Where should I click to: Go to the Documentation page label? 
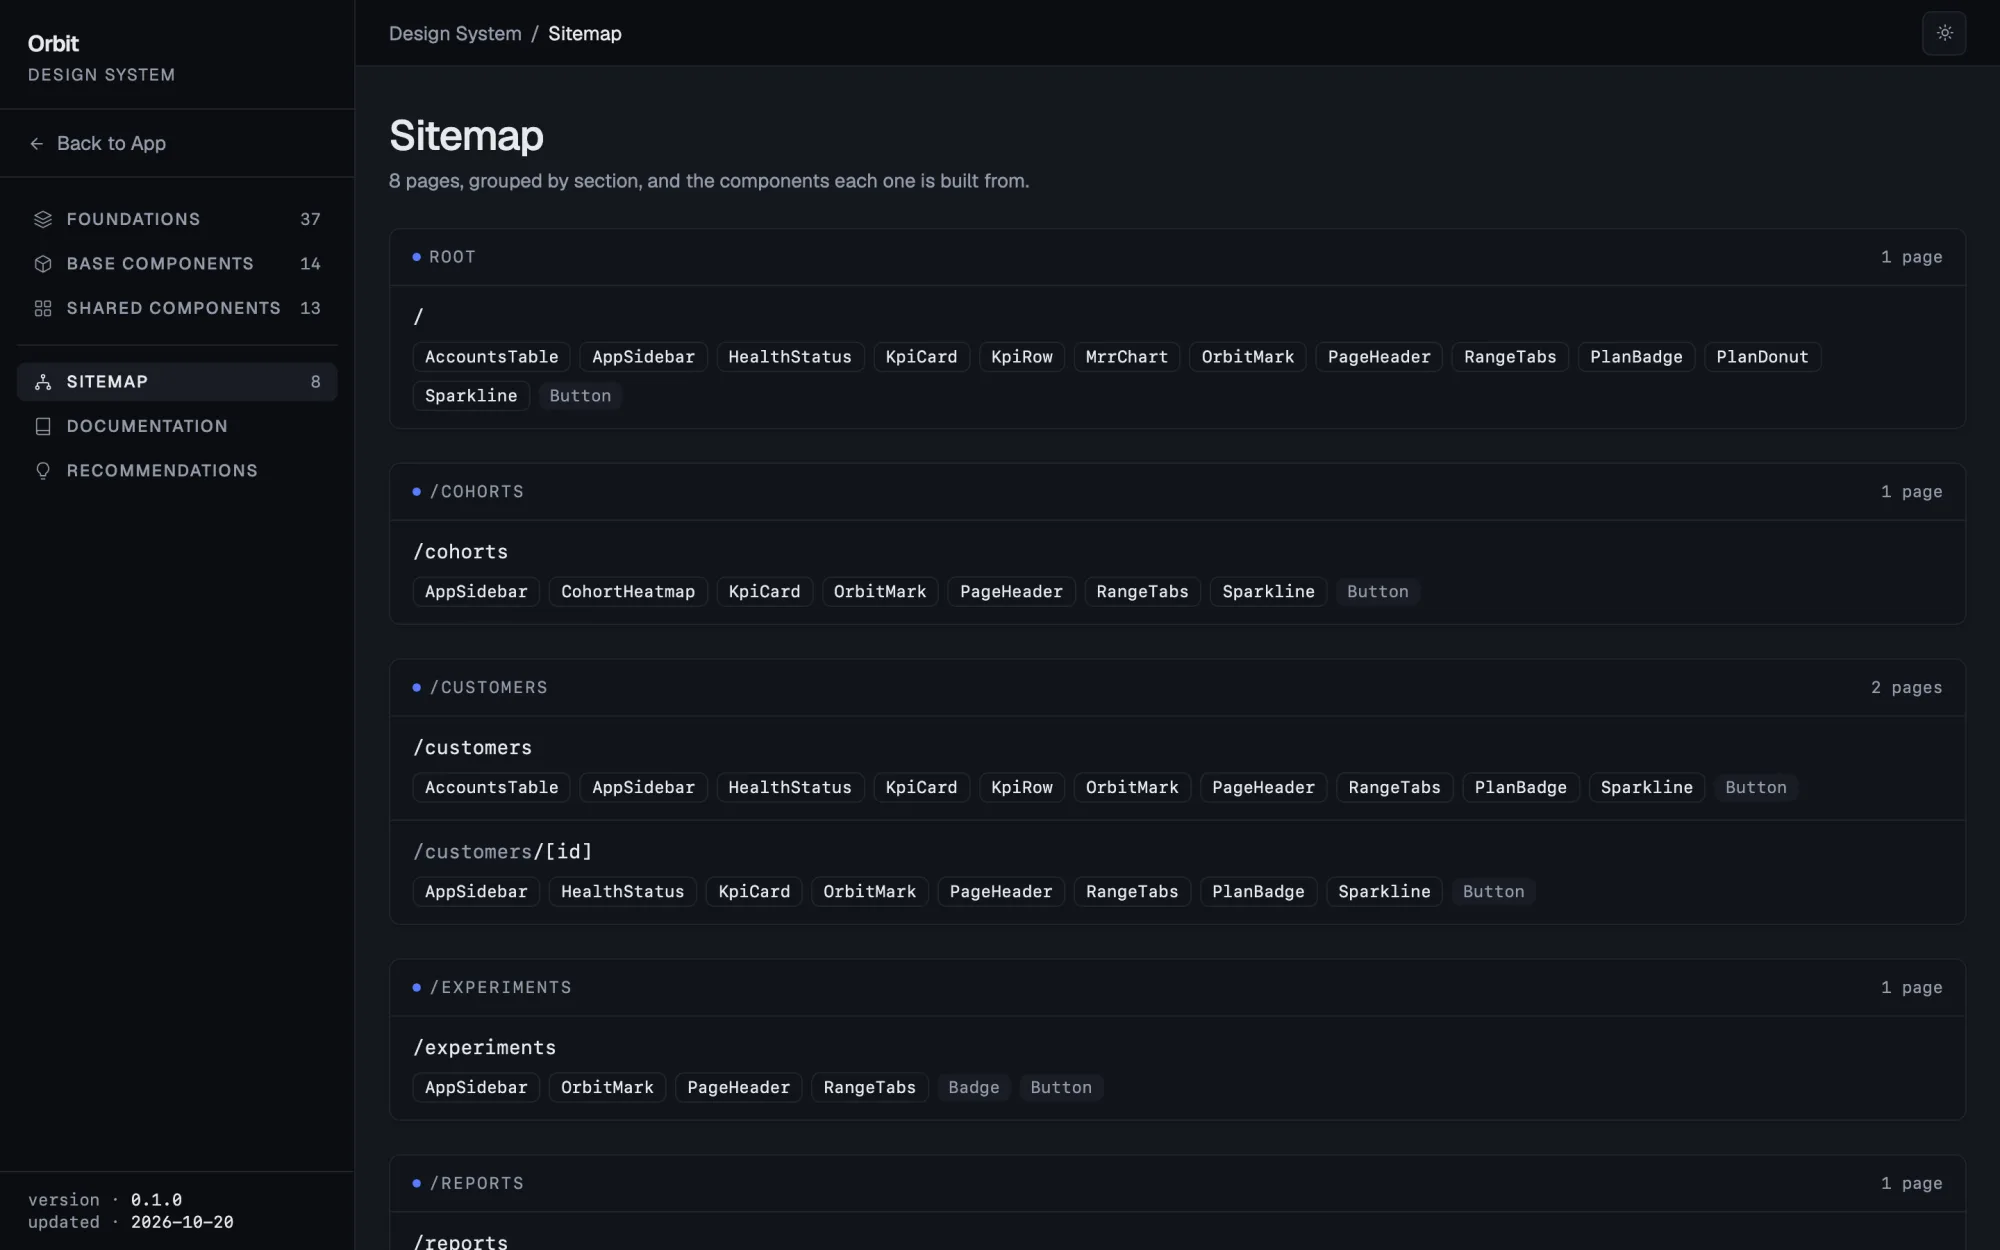click(147, 426)
